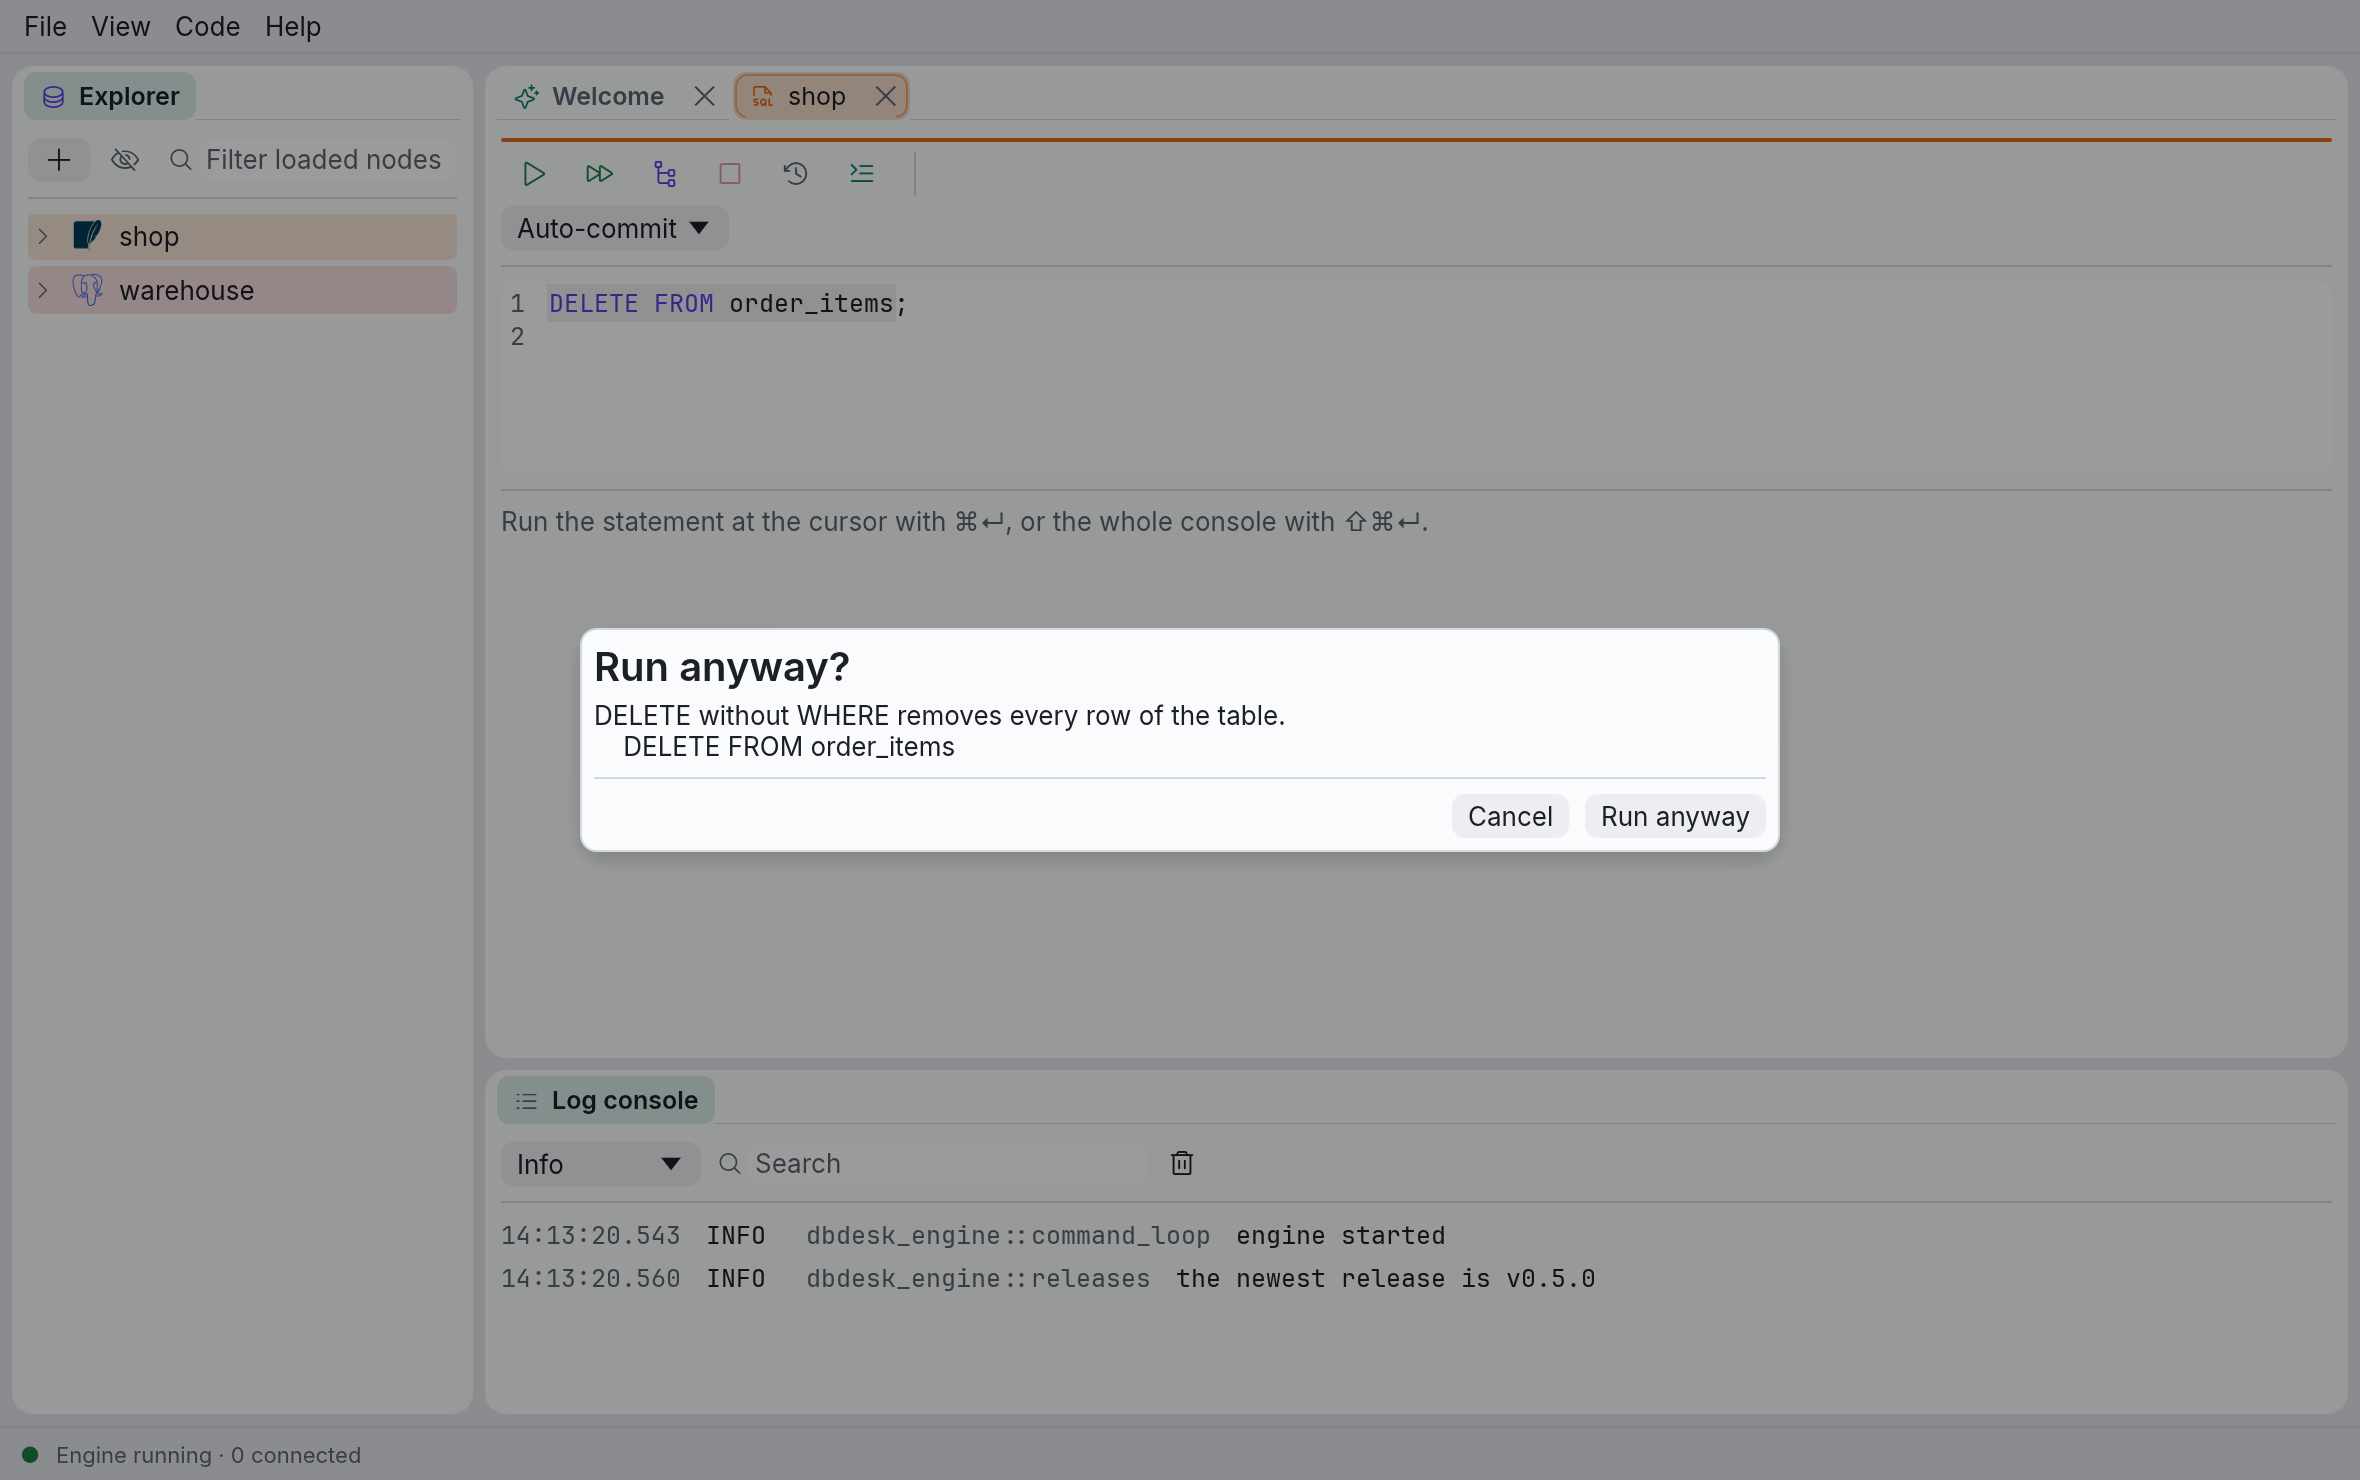2360x1480 pixels.
Task: Click the format SQL indent icon
Action: (x=861, y=174)
